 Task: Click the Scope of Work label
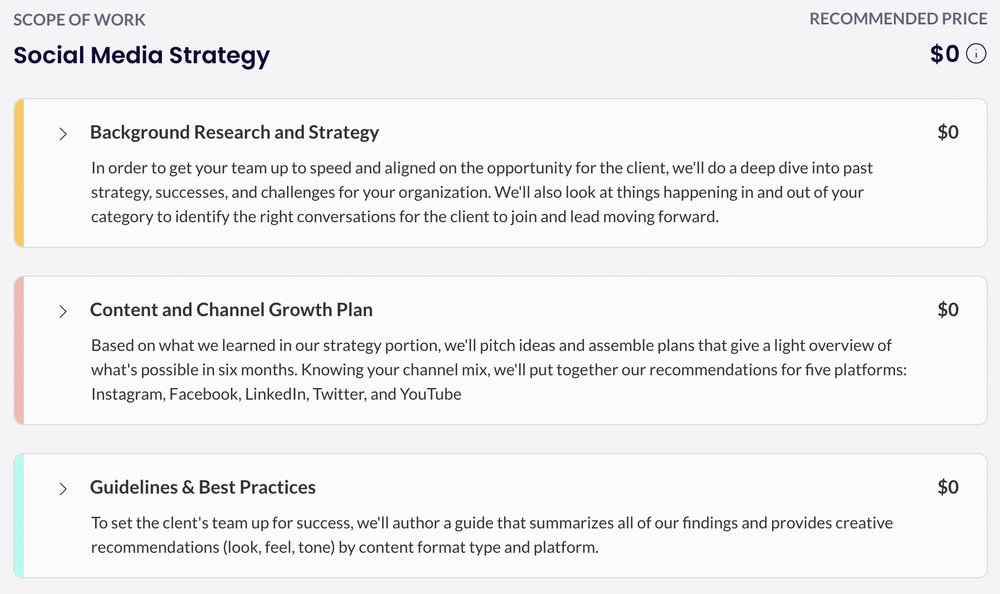[x=79, y=20]
